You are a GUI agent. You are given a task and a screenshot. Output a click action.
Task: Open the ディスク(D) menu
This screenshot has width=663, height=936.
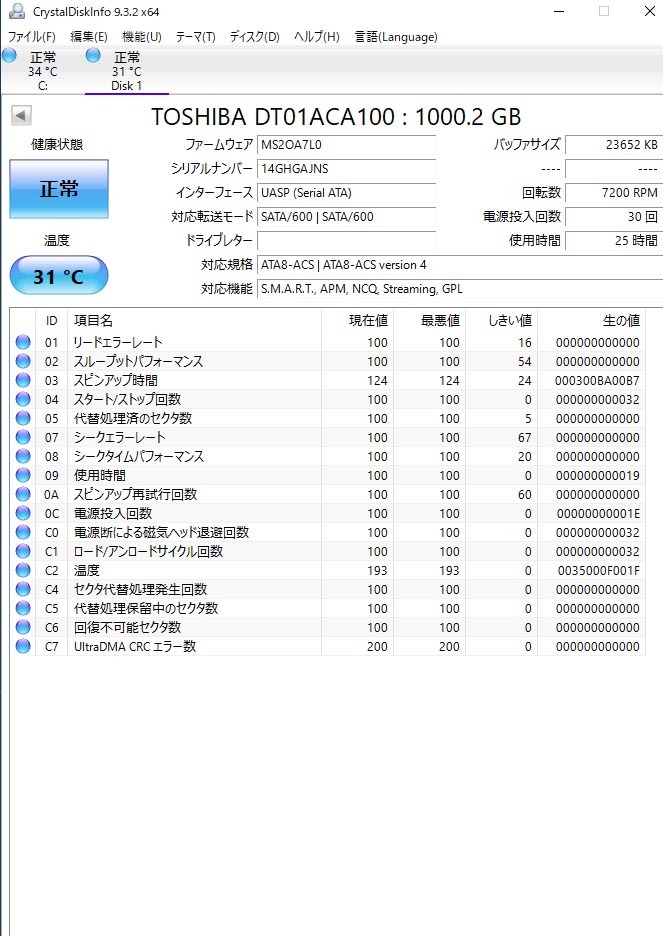[x=255, y=37]
